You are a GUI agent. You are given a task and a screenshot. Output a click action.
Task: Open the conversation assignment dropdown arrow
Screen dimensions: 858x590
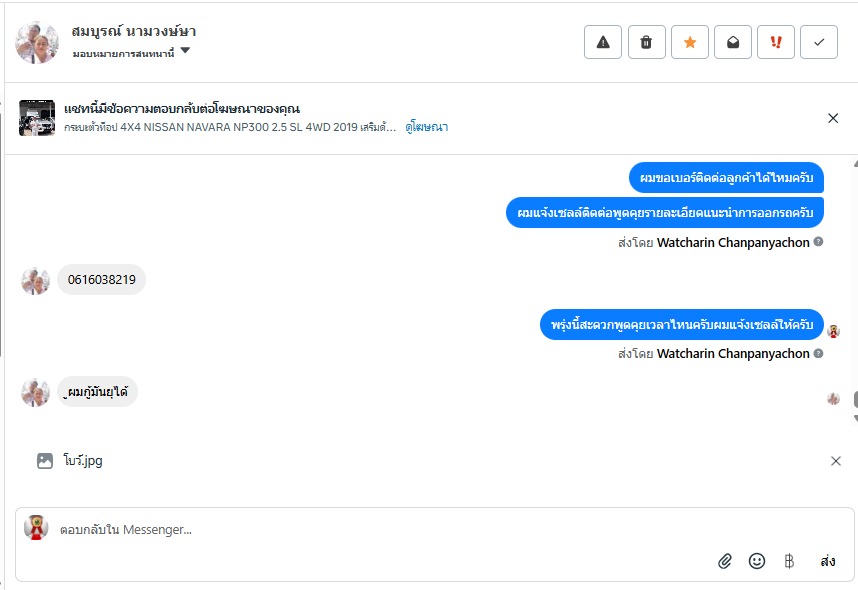[x=185, y=51]
